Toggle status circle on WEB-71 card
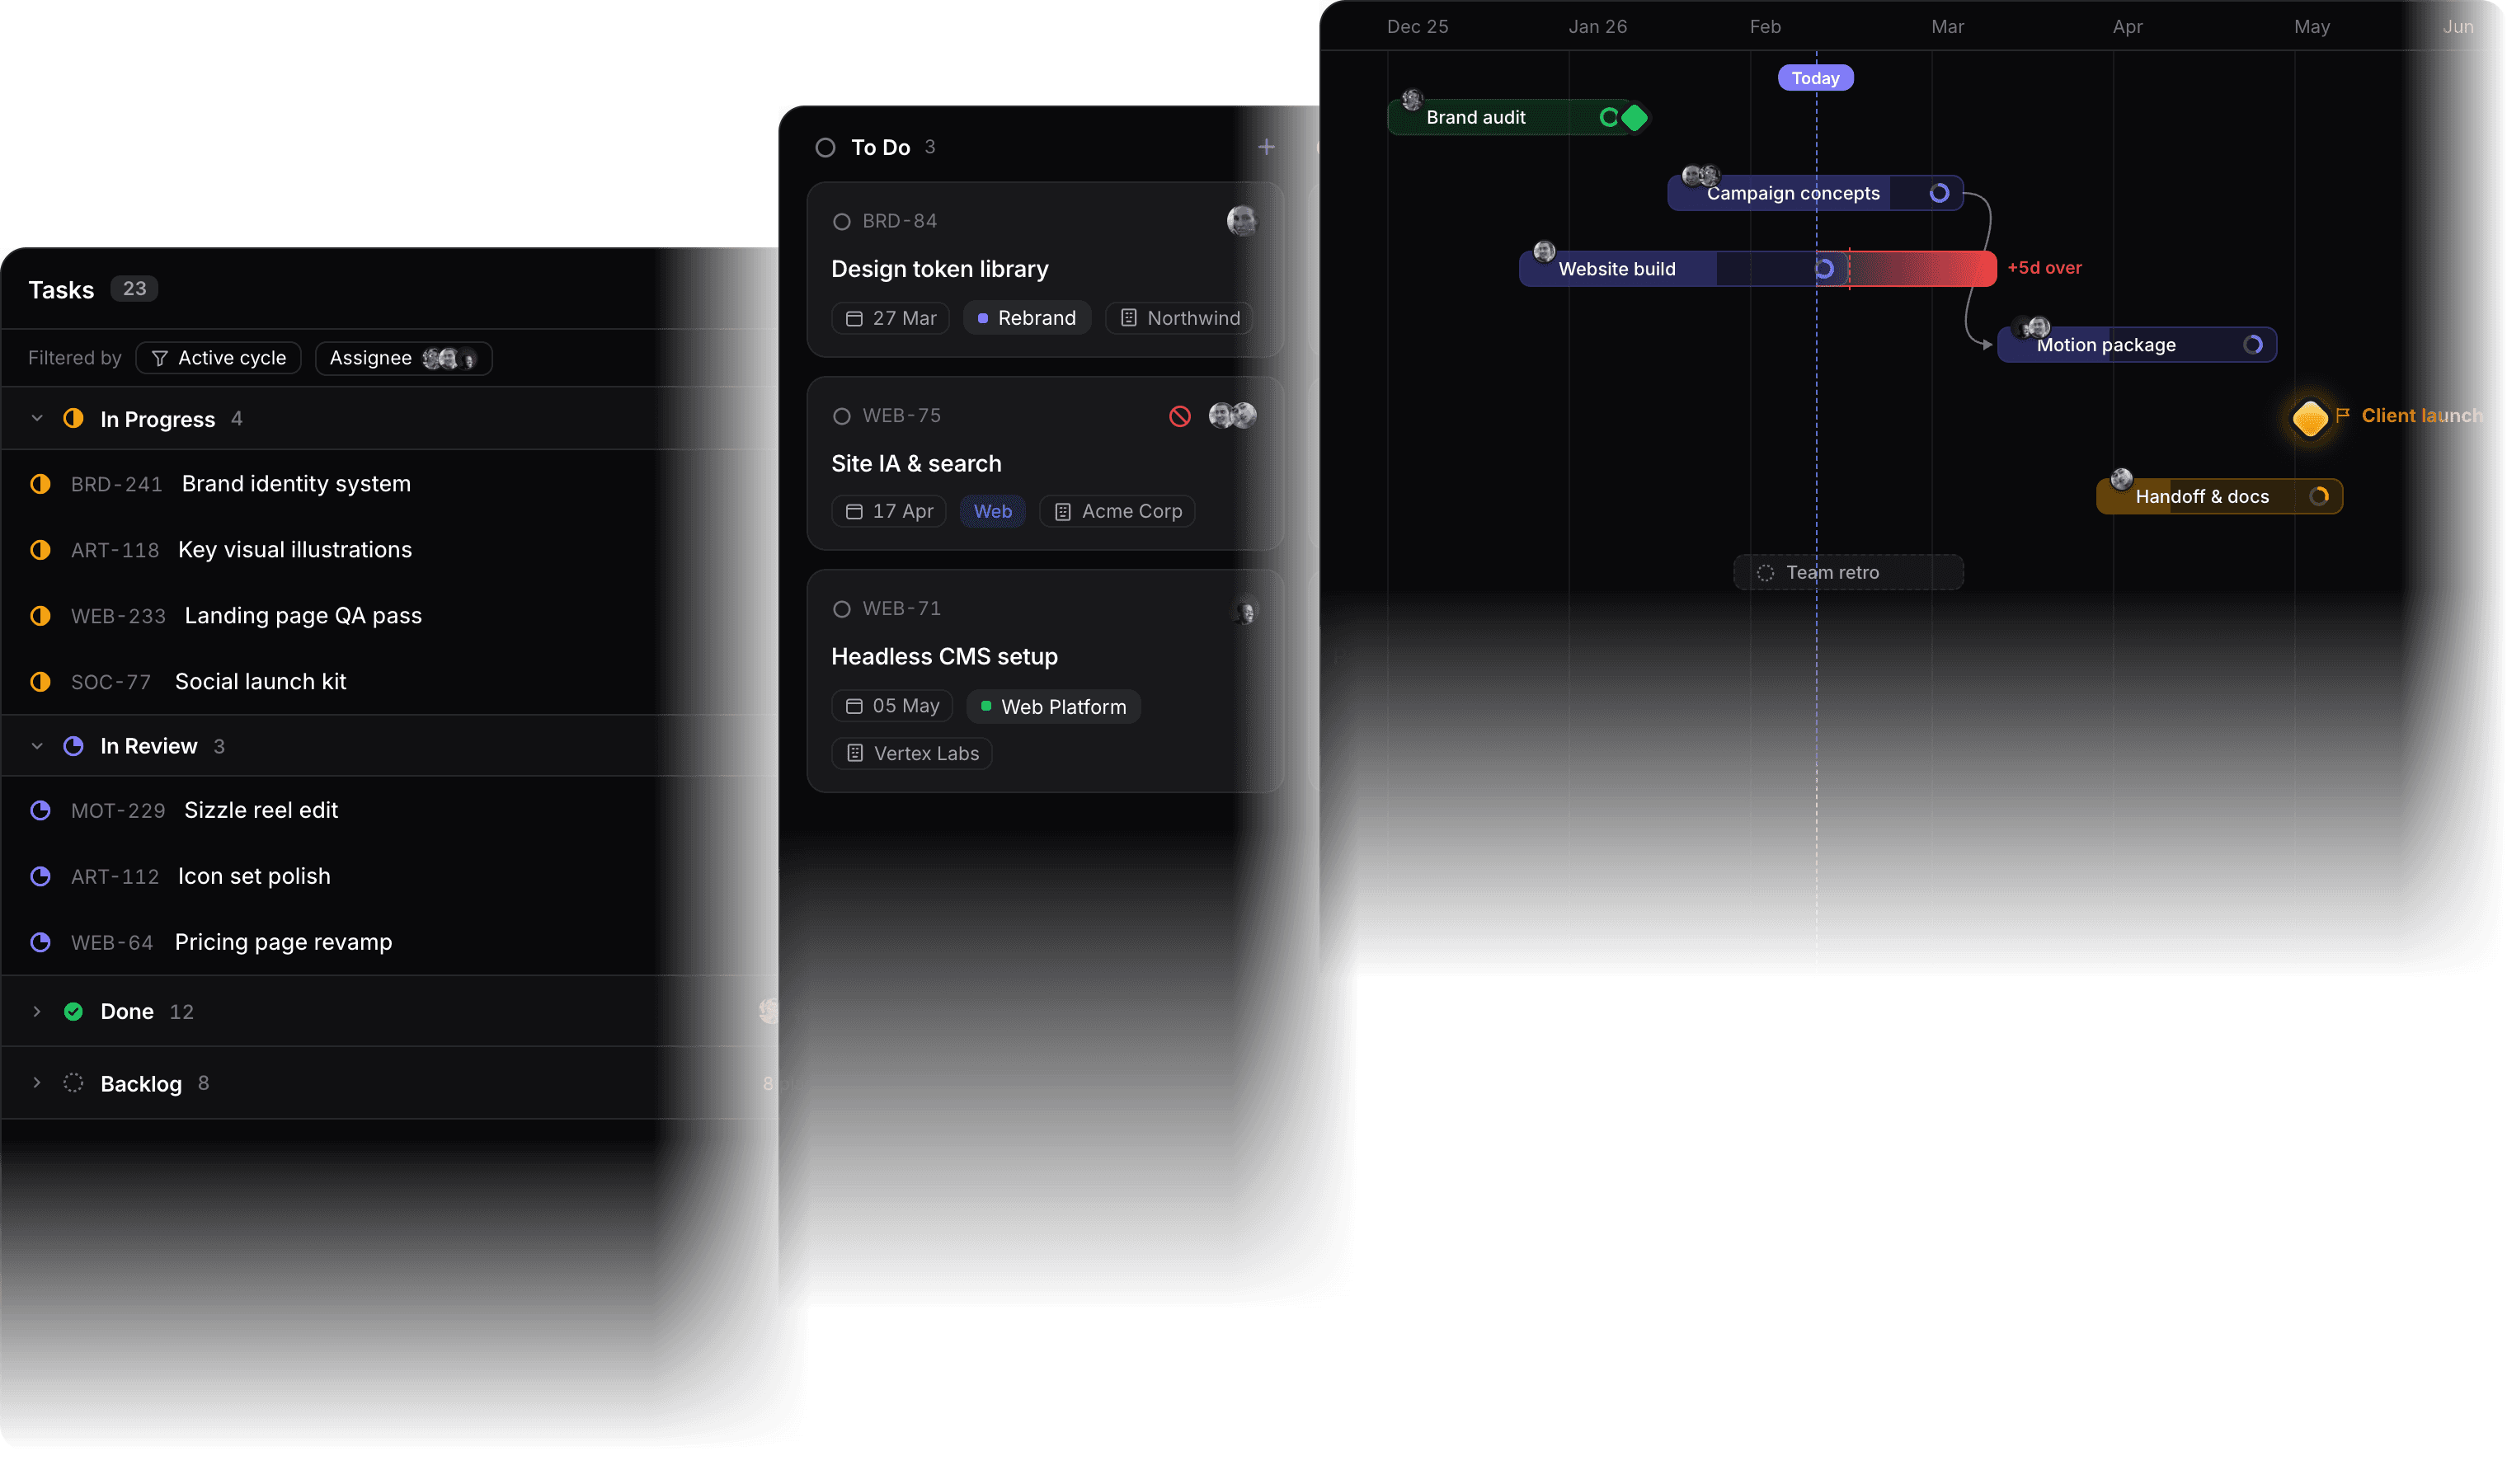The width and height of the screenshot is (2507, 1484). (841, 609)
